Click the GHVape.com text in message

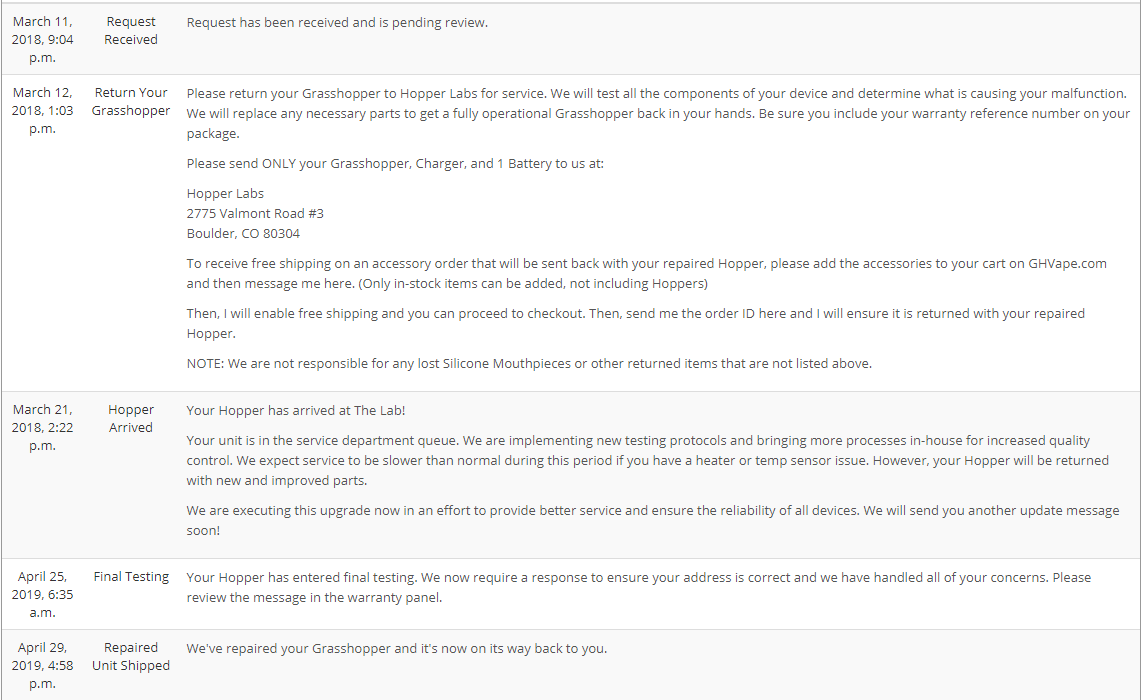(x=1067, y=263)
